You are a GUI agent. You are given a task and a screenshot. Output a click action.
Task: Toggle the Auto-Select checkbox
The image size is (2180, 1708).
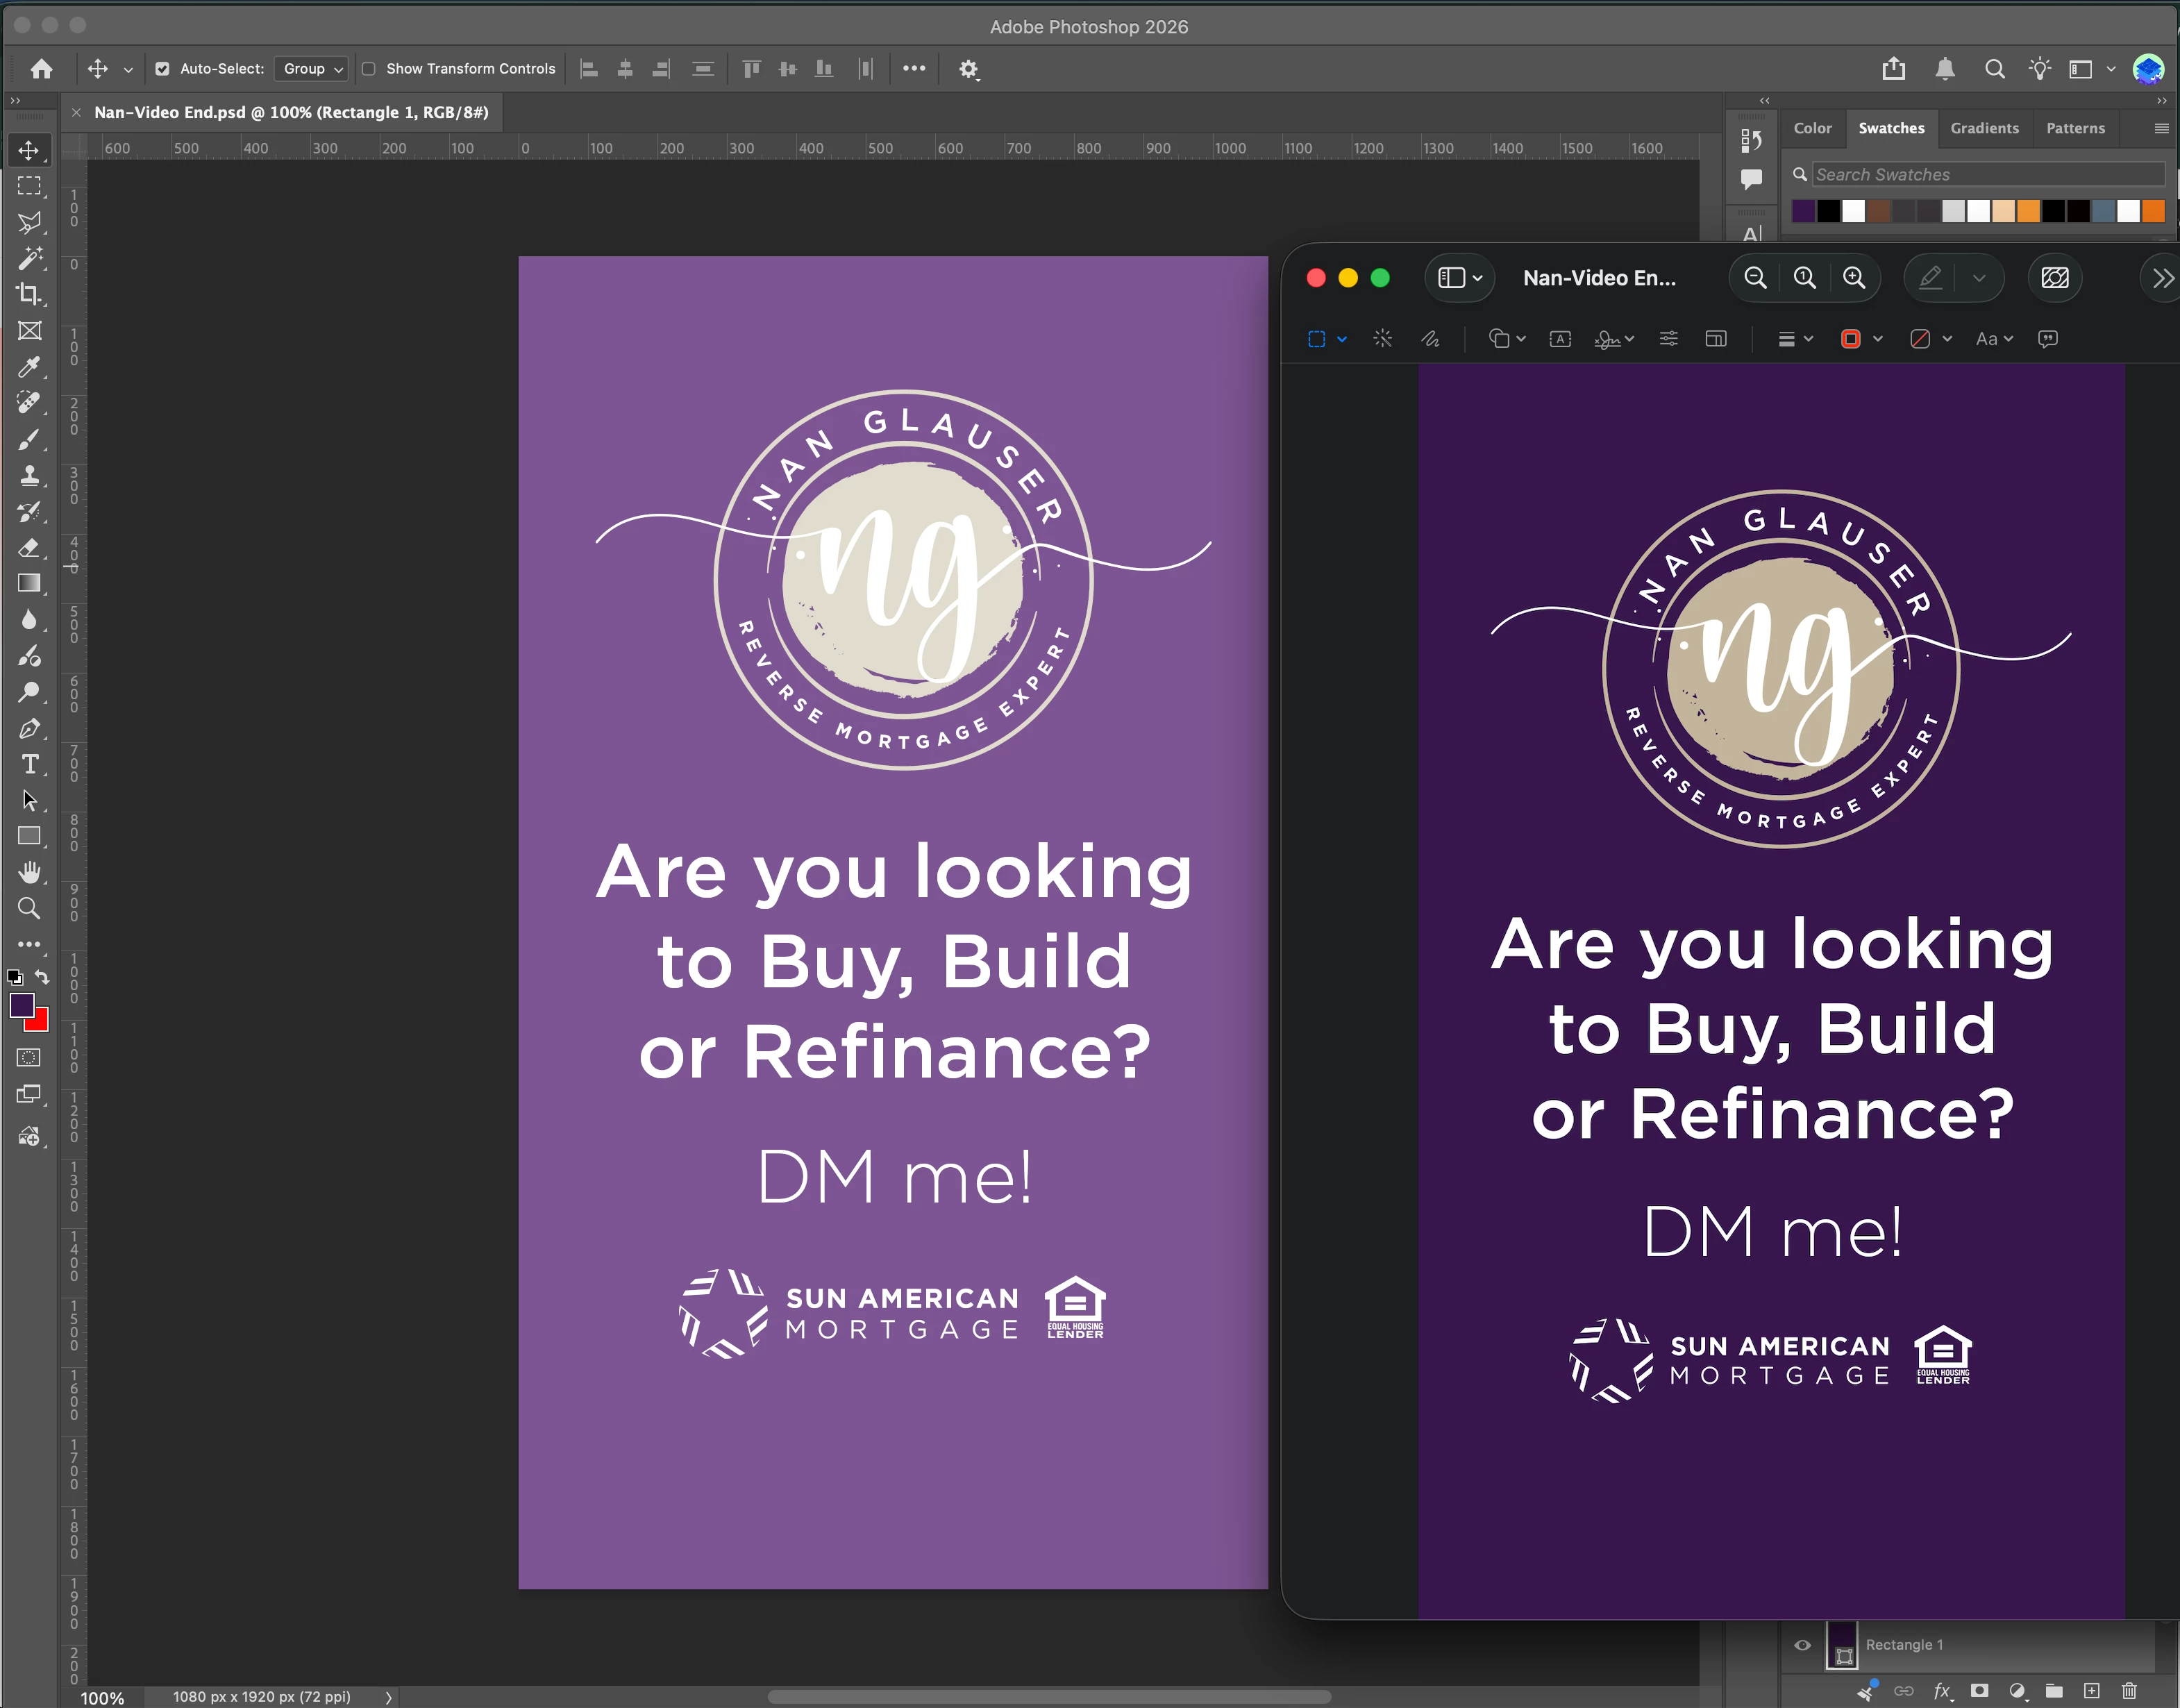point(162,69)
